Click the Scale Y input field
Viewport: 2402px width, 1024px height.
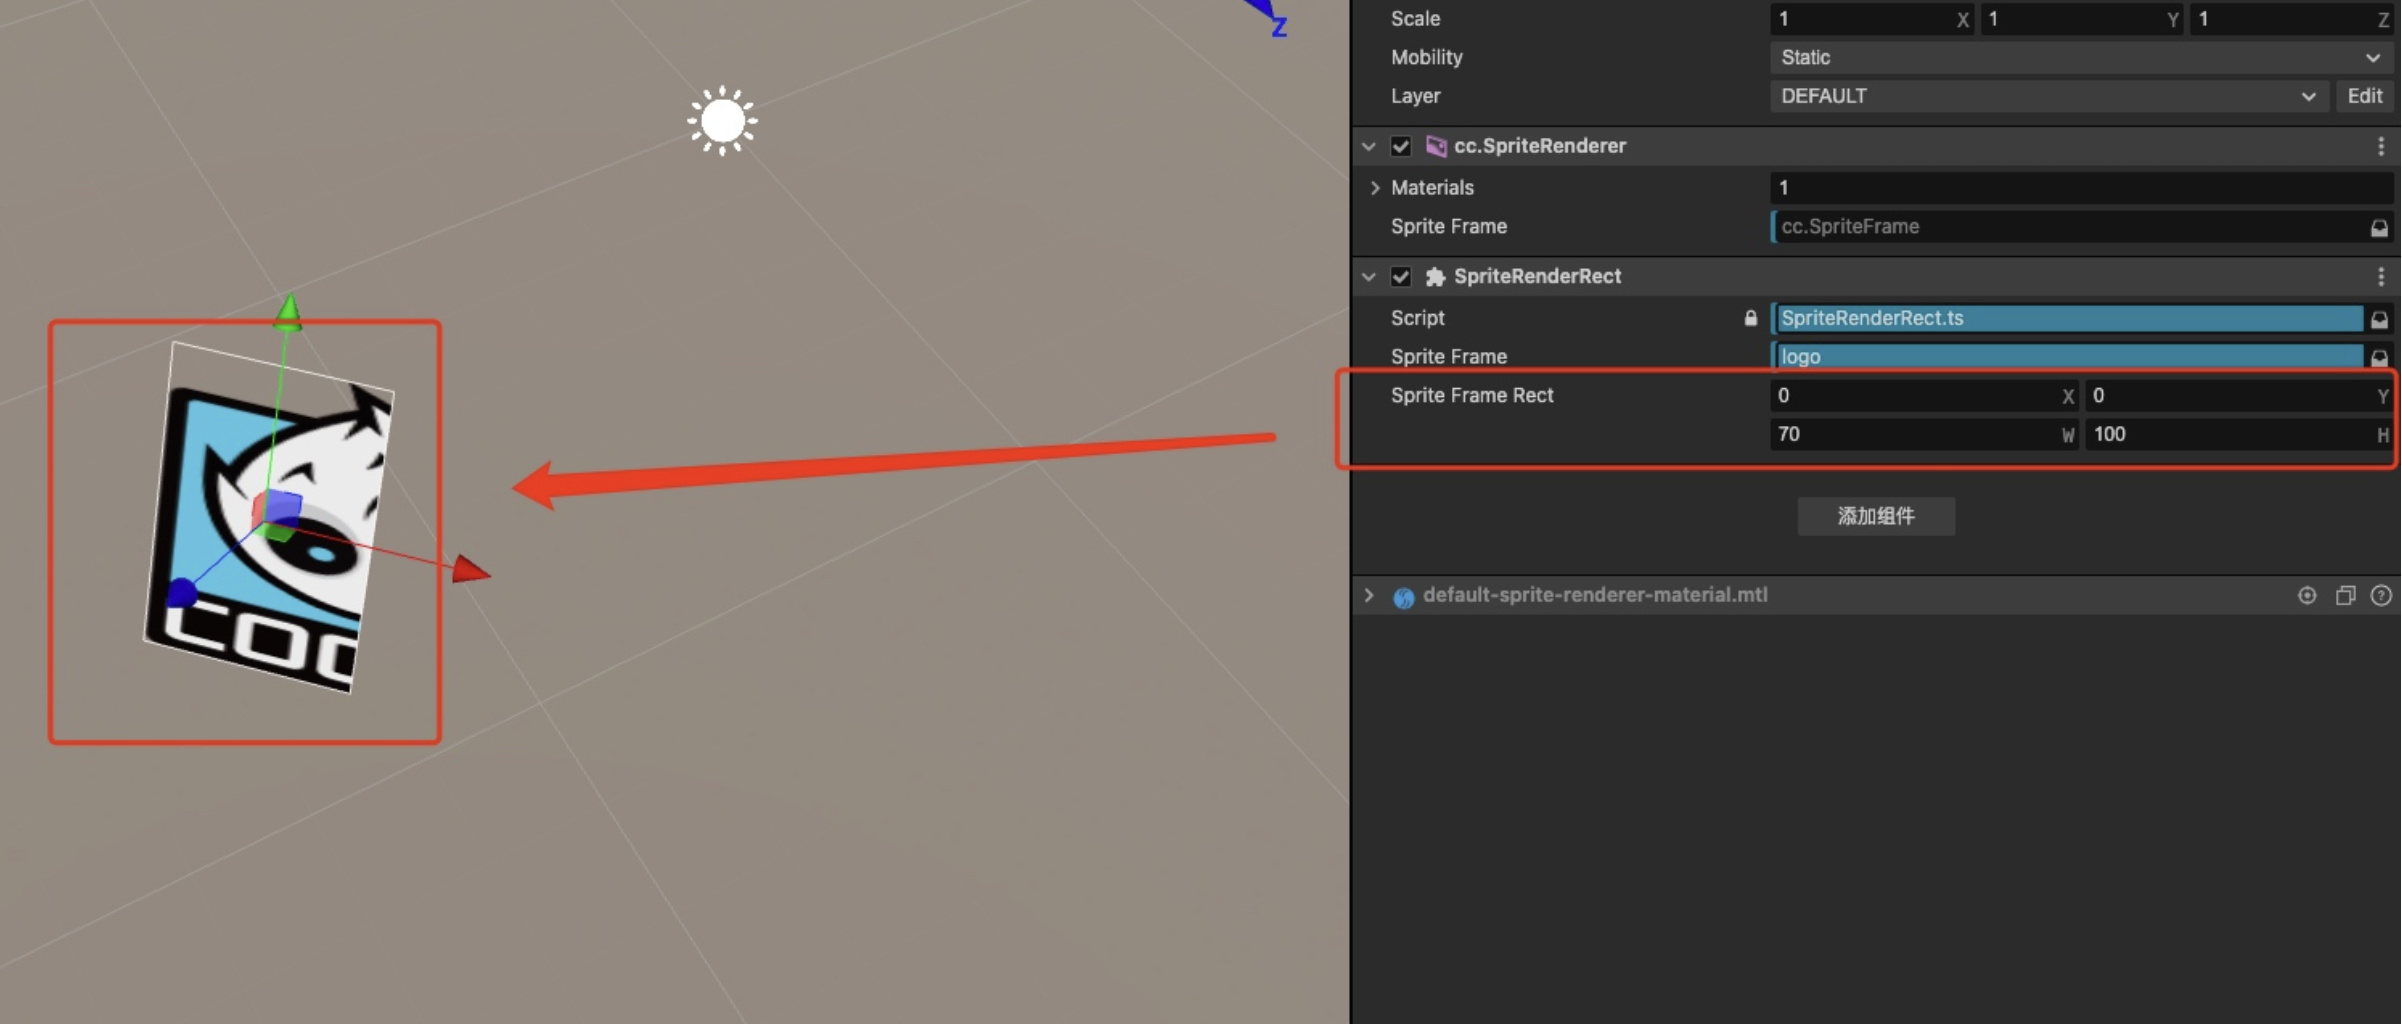click(x=2081, y=19)
